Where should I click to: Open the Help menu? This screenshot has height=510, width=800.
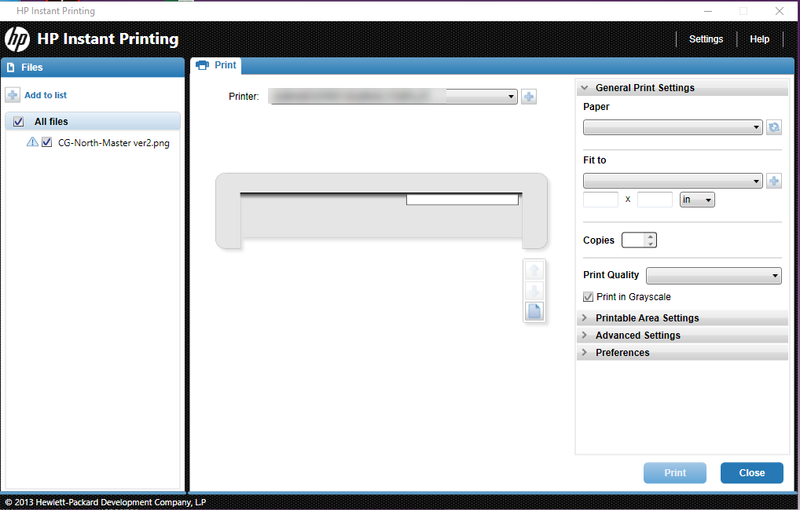[759, 39]
